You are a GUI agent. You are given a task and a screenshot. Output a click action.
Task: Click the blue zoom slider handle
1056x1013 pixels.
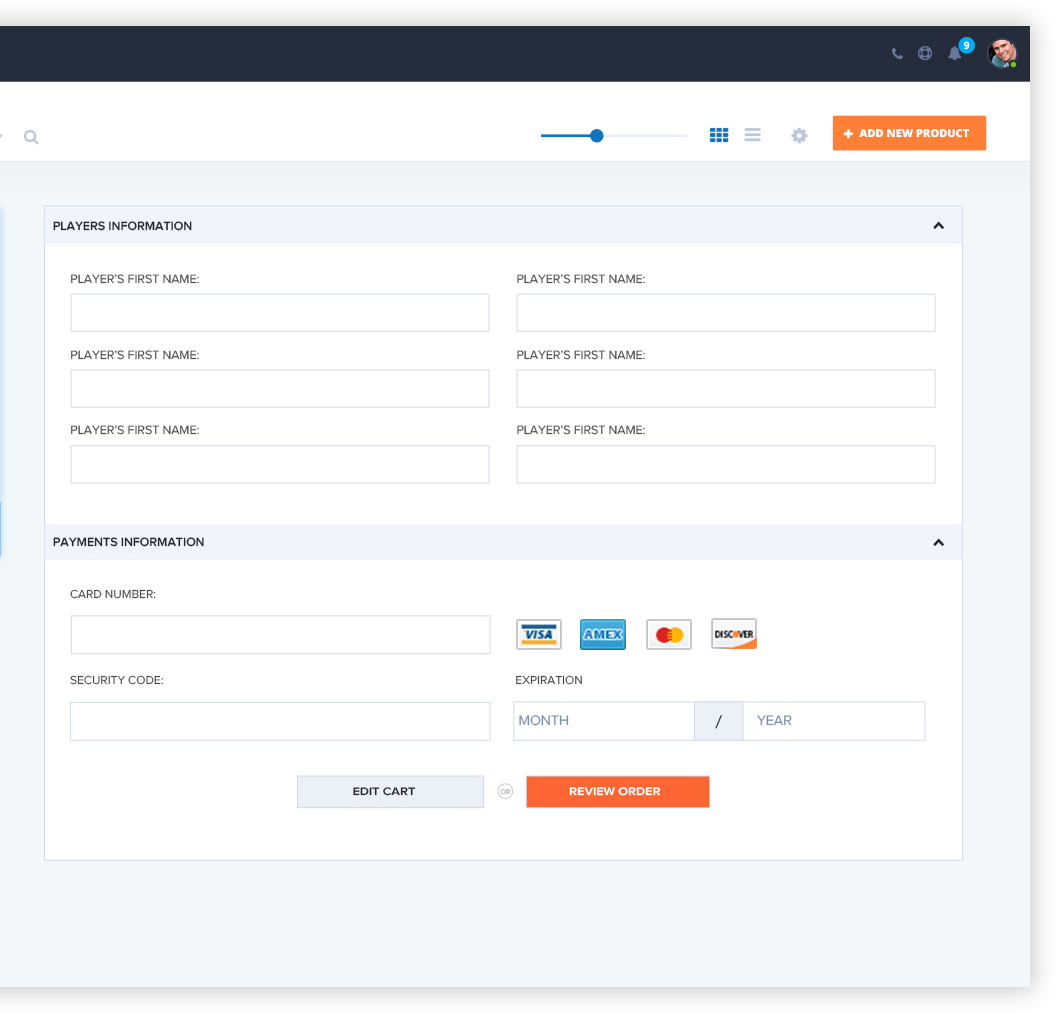[597, 136]
